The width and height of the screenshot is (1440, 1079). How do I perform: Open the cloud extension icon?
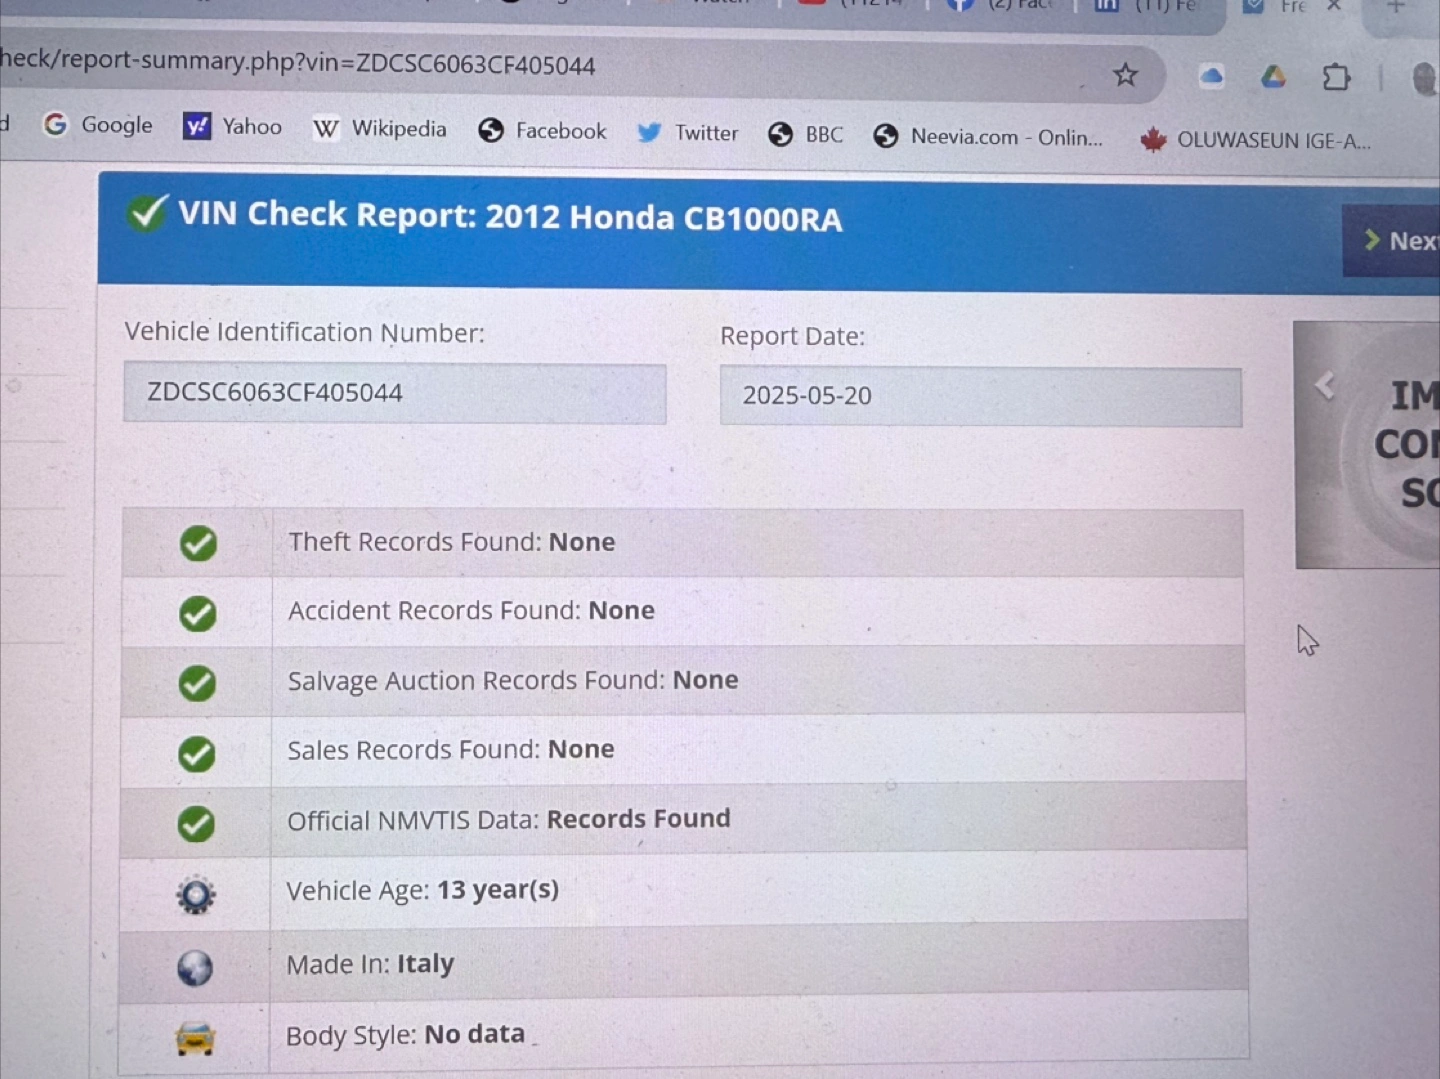coord(1211,76)
